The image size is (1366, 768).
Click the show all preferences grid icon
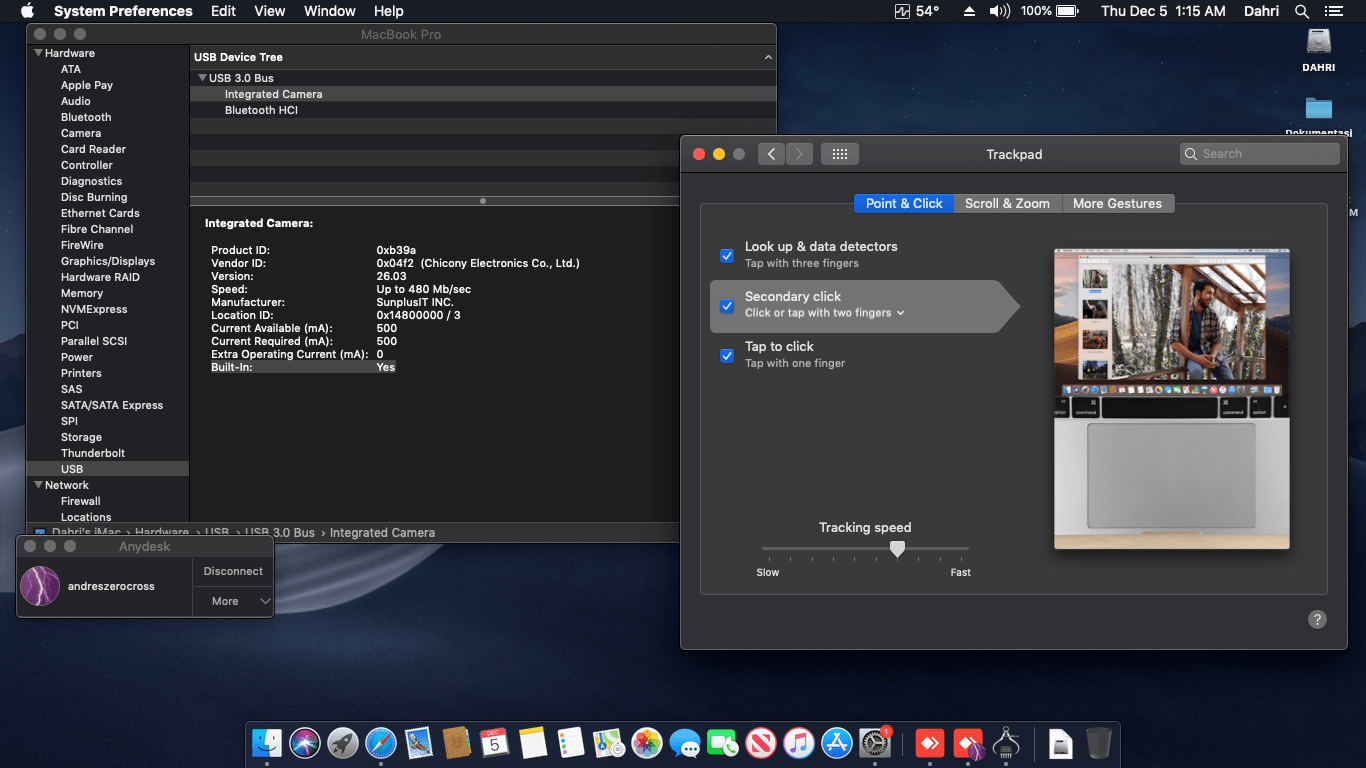(x=839, y=154)
